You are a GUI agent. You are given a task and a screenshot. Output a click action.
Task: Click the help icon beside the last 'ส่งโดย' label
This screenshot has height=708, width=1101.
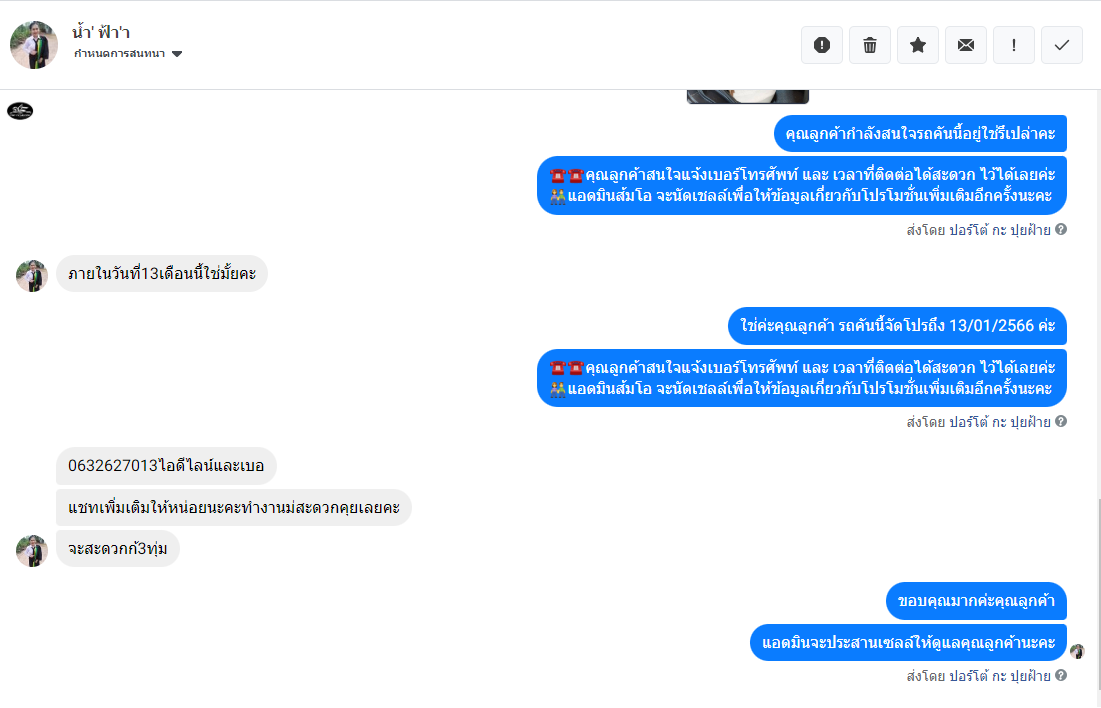point(1061,675)
